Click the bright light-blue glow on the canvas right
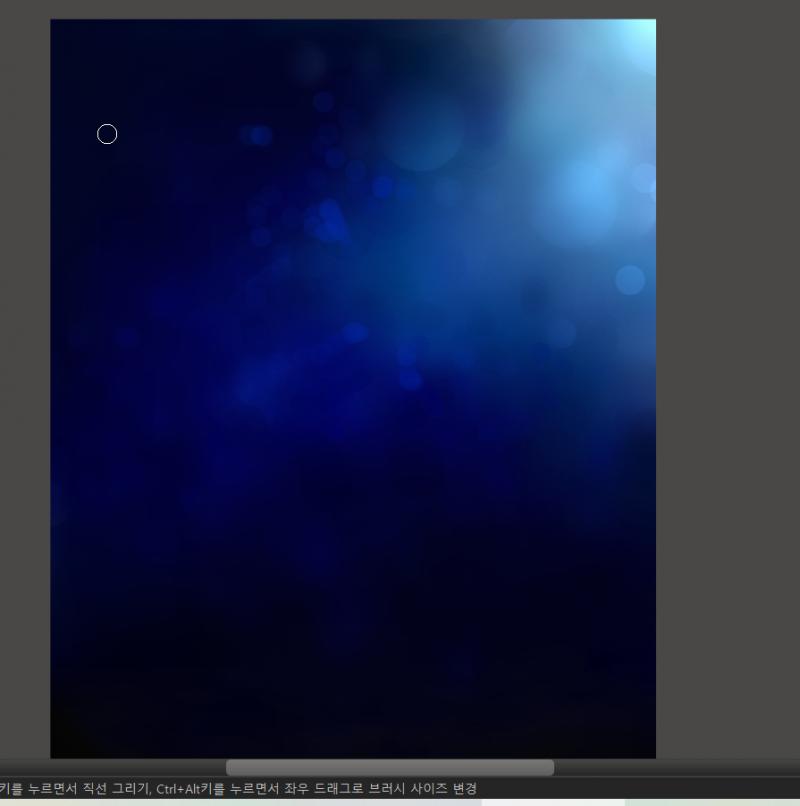Viewport: 800px width, 806px height. pyautogui.click(x=586, y=188)
